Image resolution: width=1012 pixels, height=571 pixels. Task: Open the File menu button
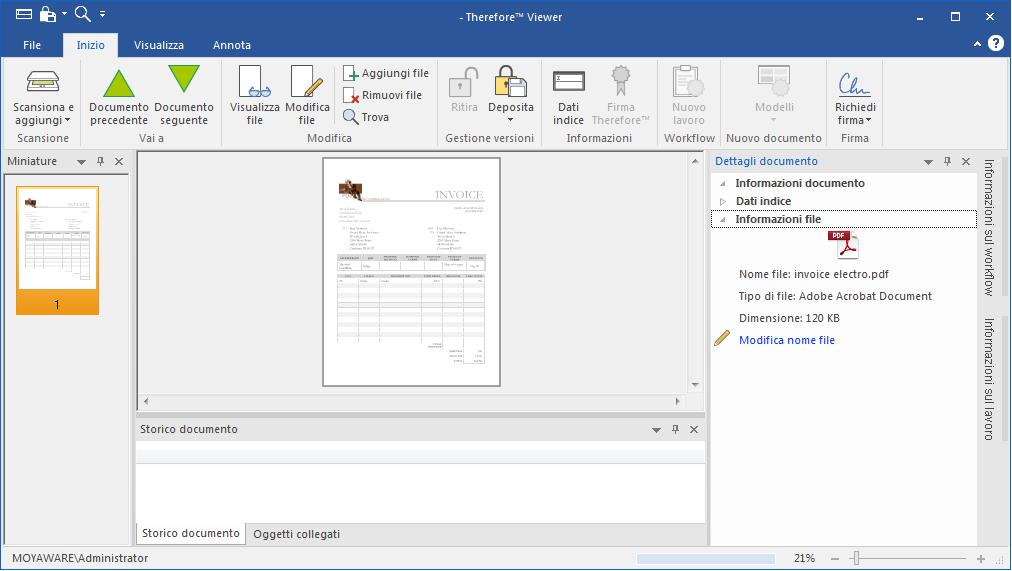[x=32, y=45]
